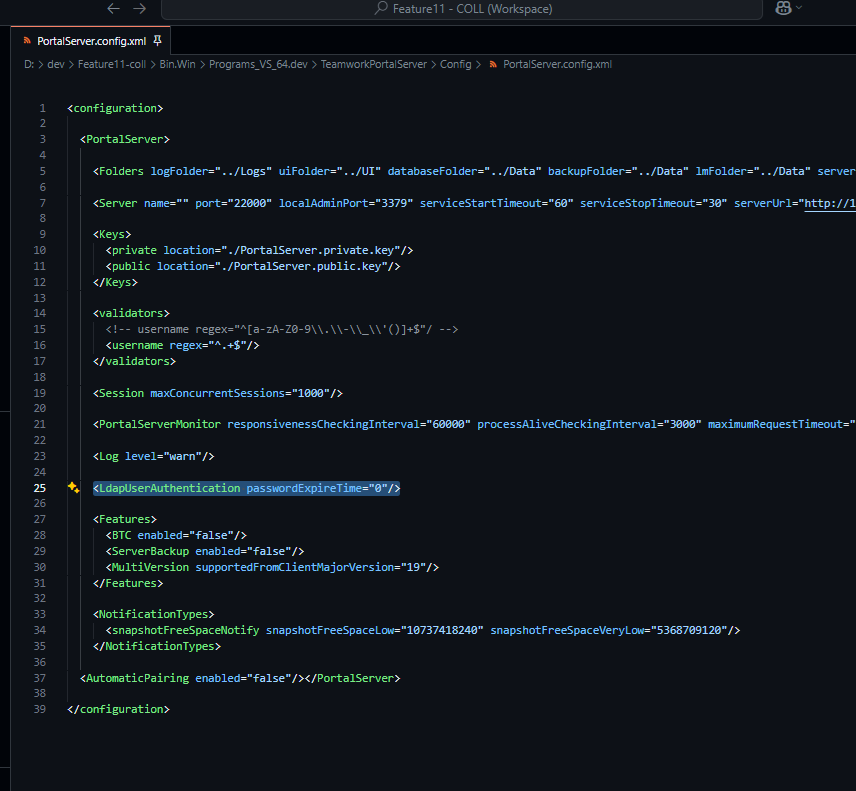This screenshot has width=856, height=791.
Task: Select the PortalServer.config.xml editor tab
Action: [91, 41]
